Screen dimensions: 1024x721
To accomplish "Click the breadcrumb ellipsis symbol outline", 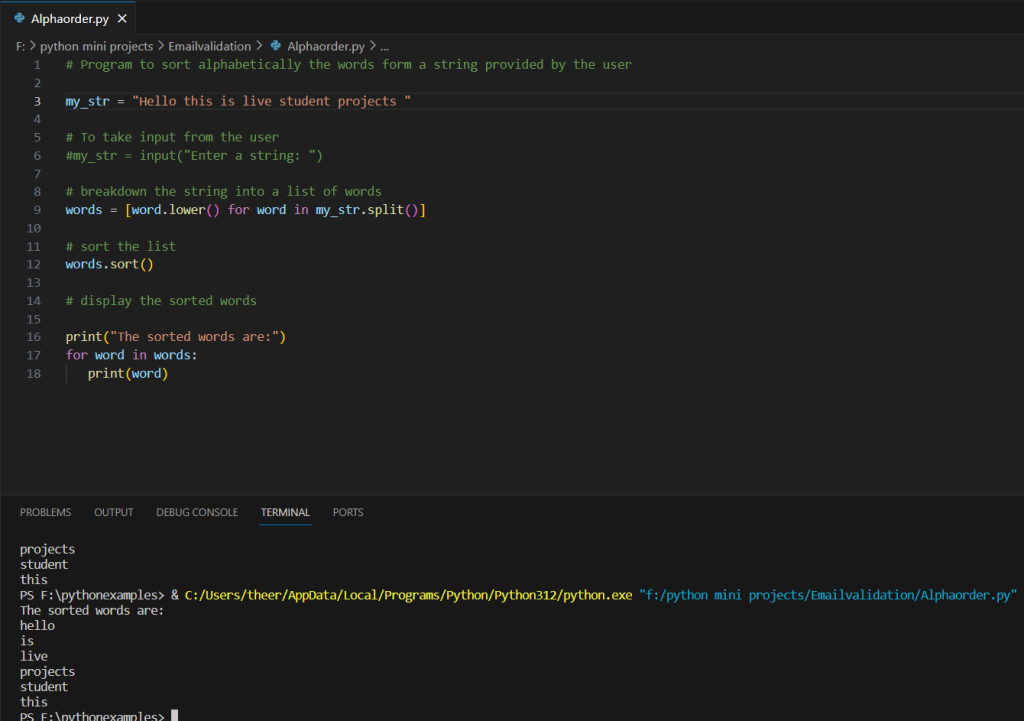I will click(x=385, y=46).
